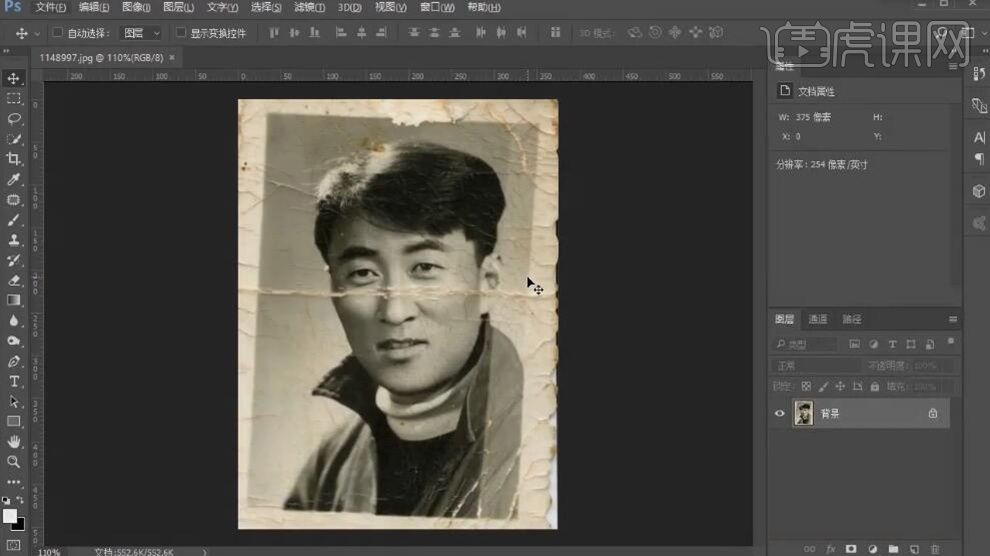Screen dimensions: 990x556
Task: Open the Layers panel options menu
Action: click(x=953, y=319)
